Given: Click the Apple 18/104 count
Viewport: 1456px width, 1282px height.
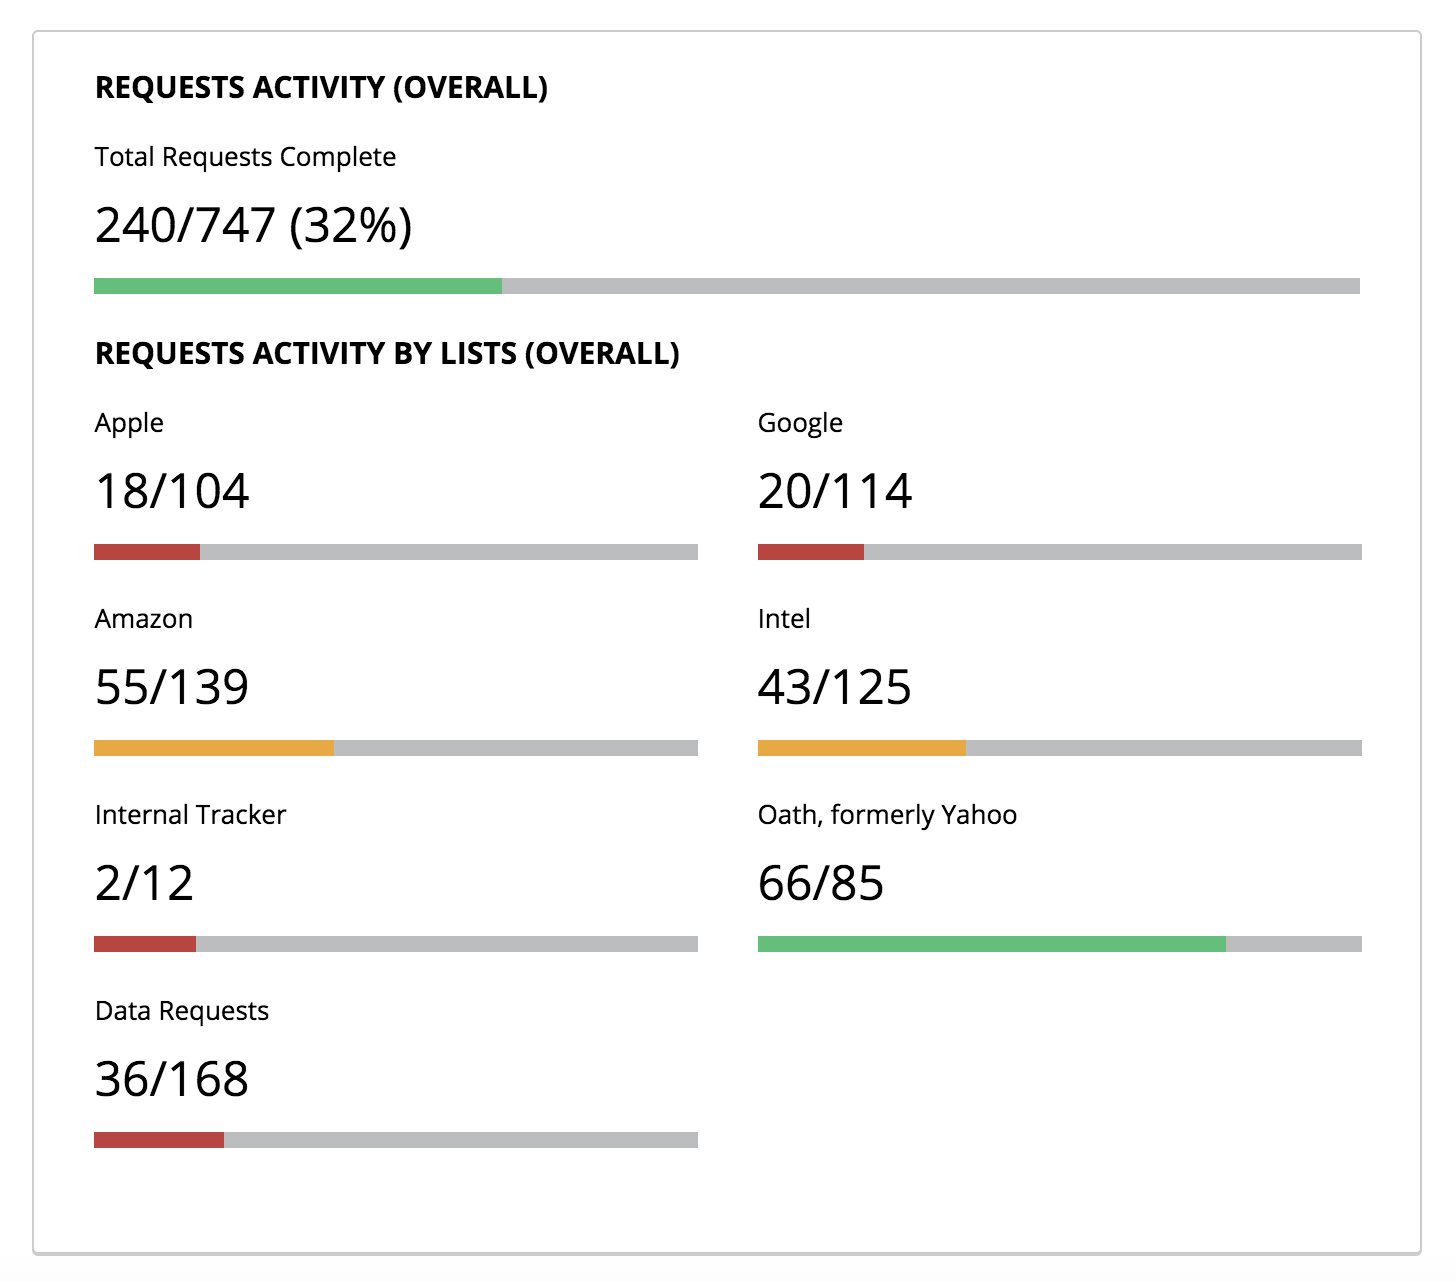Looking at the screenshot, I should (x=172, y=491).
